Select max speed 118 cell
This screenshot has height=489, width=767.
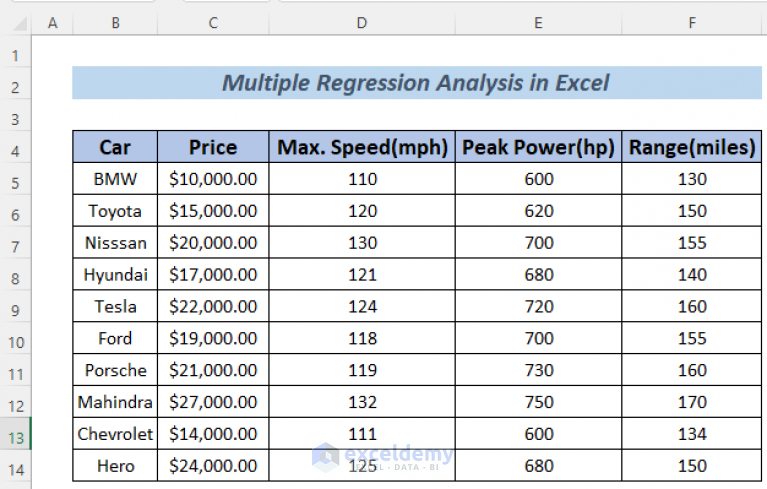point(362,338)
